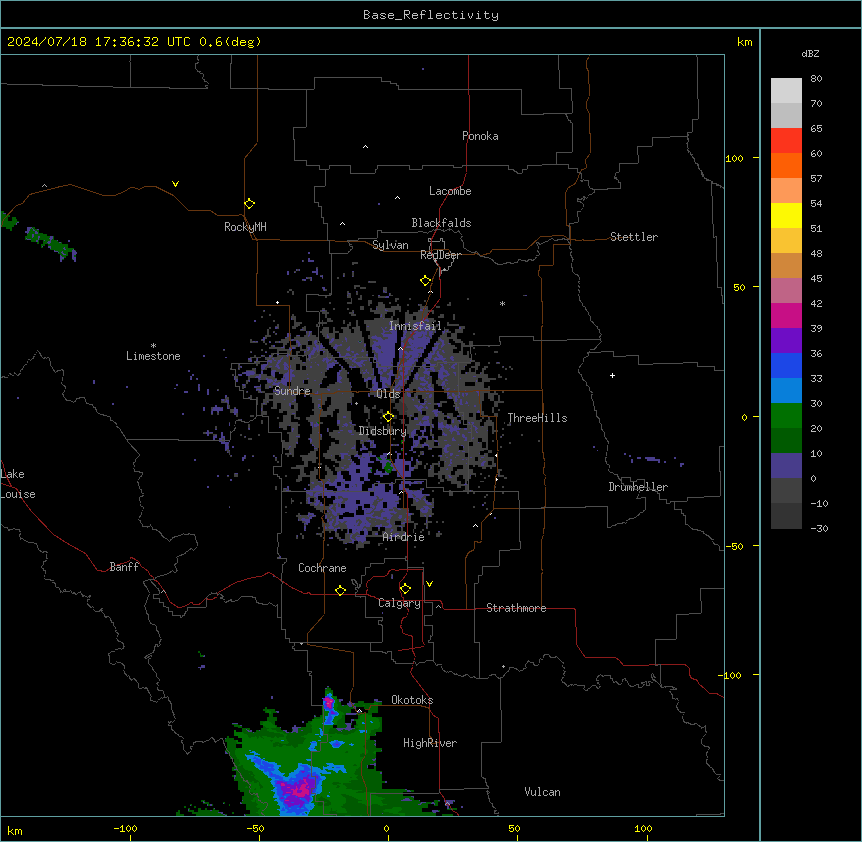Click the Okotoks label

[x=412, y=700]
